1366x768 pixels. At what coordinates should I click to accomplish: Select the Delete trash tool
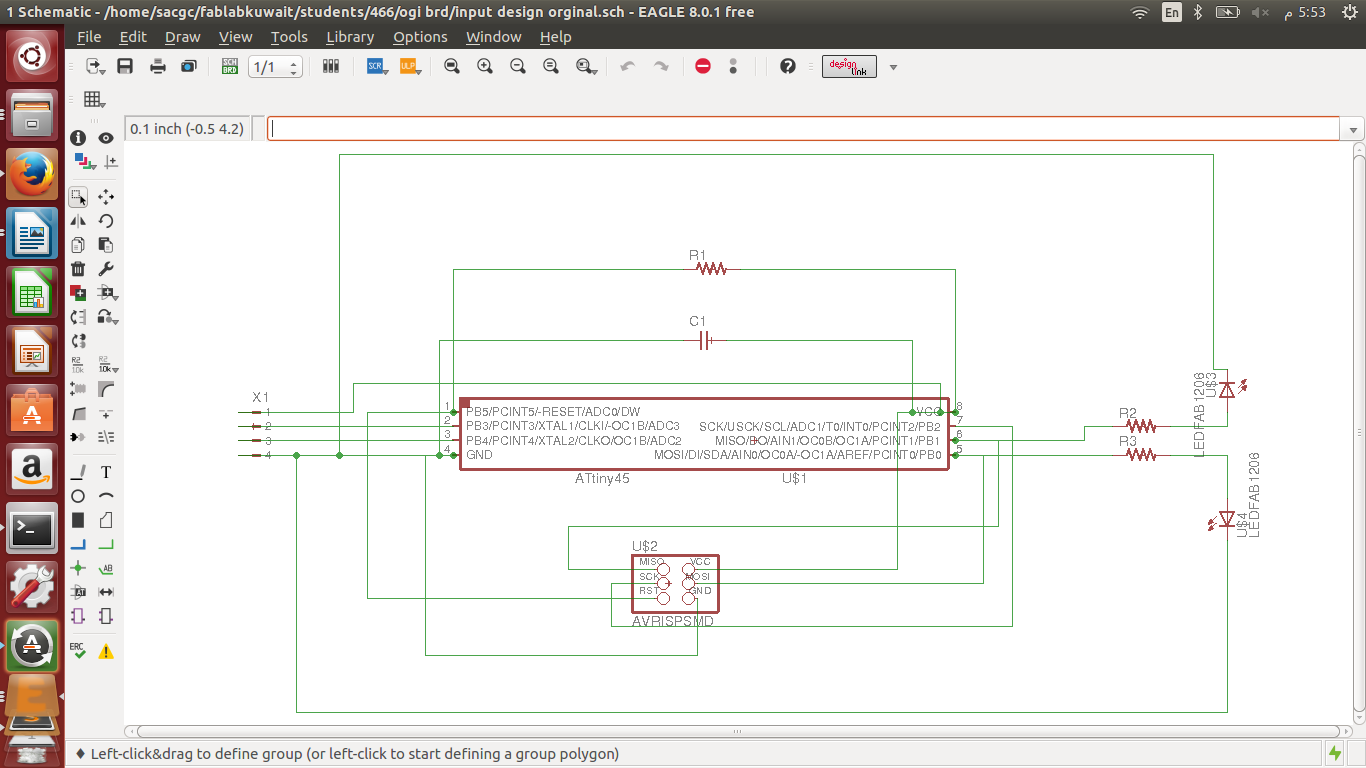click(x=78, y=269)
